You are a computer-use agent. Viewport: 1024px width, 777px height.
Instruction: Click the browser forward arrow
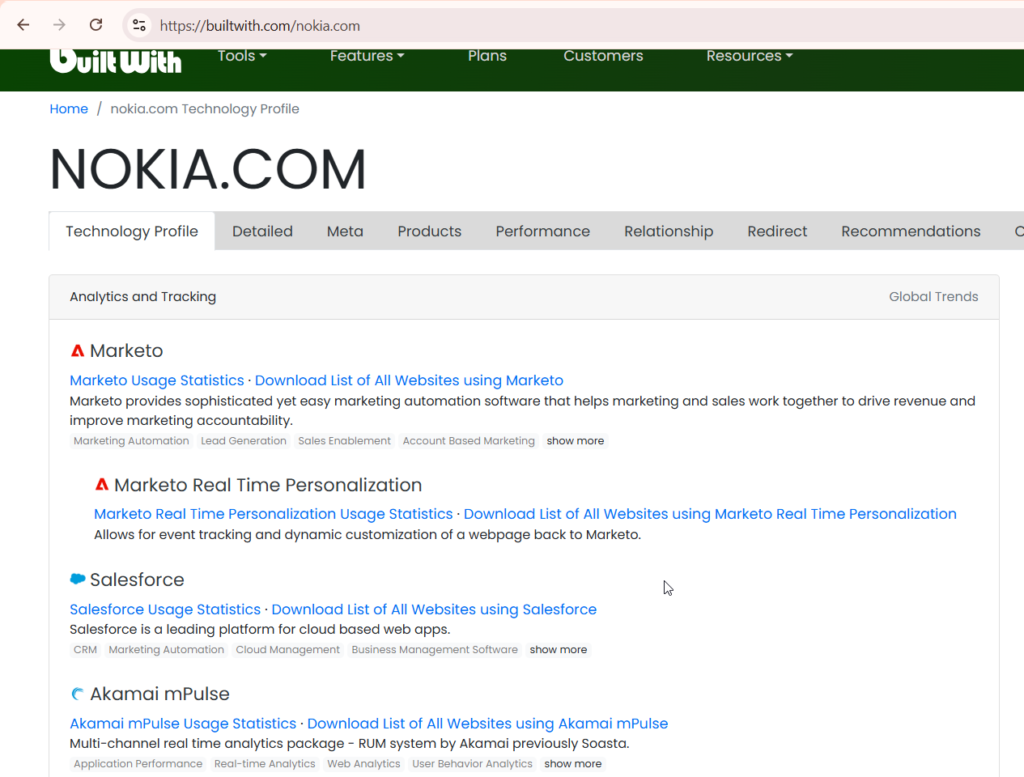point(59,25)
